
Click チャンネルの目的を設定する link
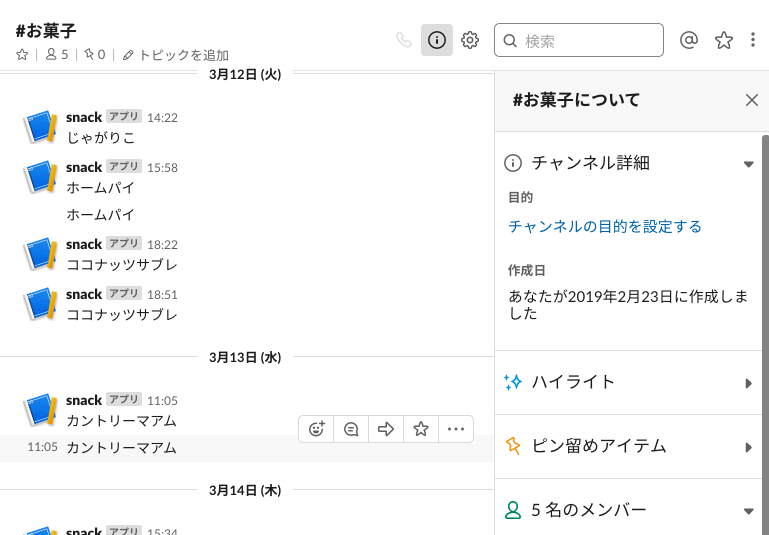[x=605, y=227]
